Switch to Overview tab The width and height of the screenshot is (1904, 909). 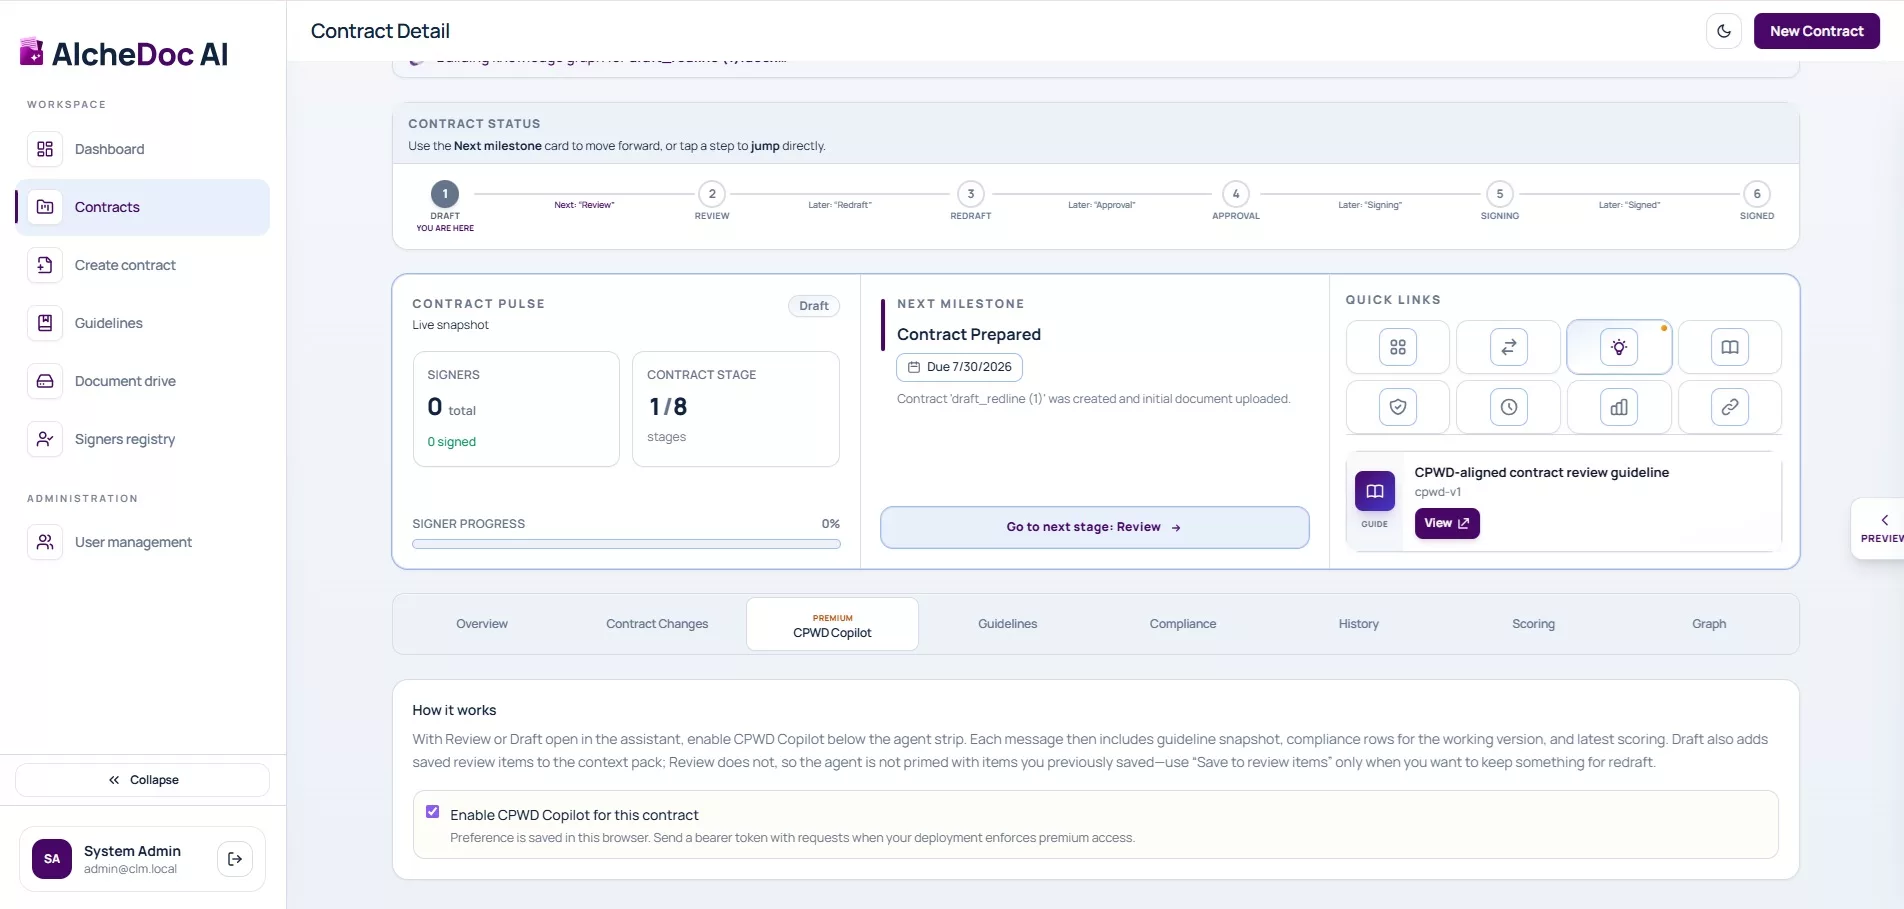tap(482, 624)
